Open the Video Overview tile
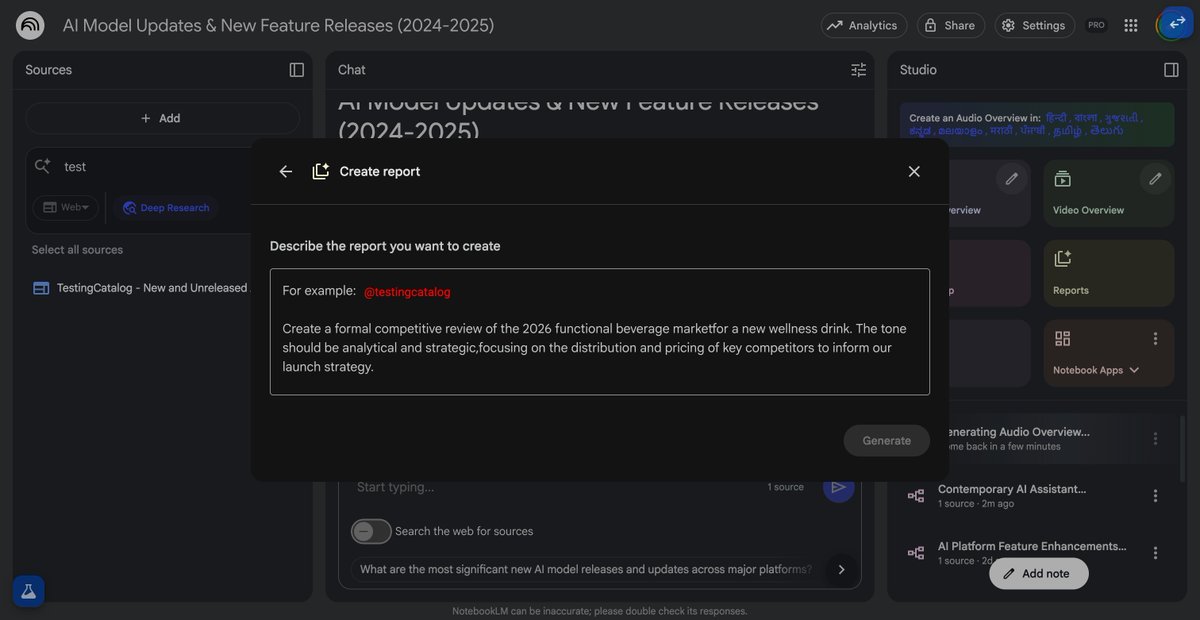 [1109, 193]
